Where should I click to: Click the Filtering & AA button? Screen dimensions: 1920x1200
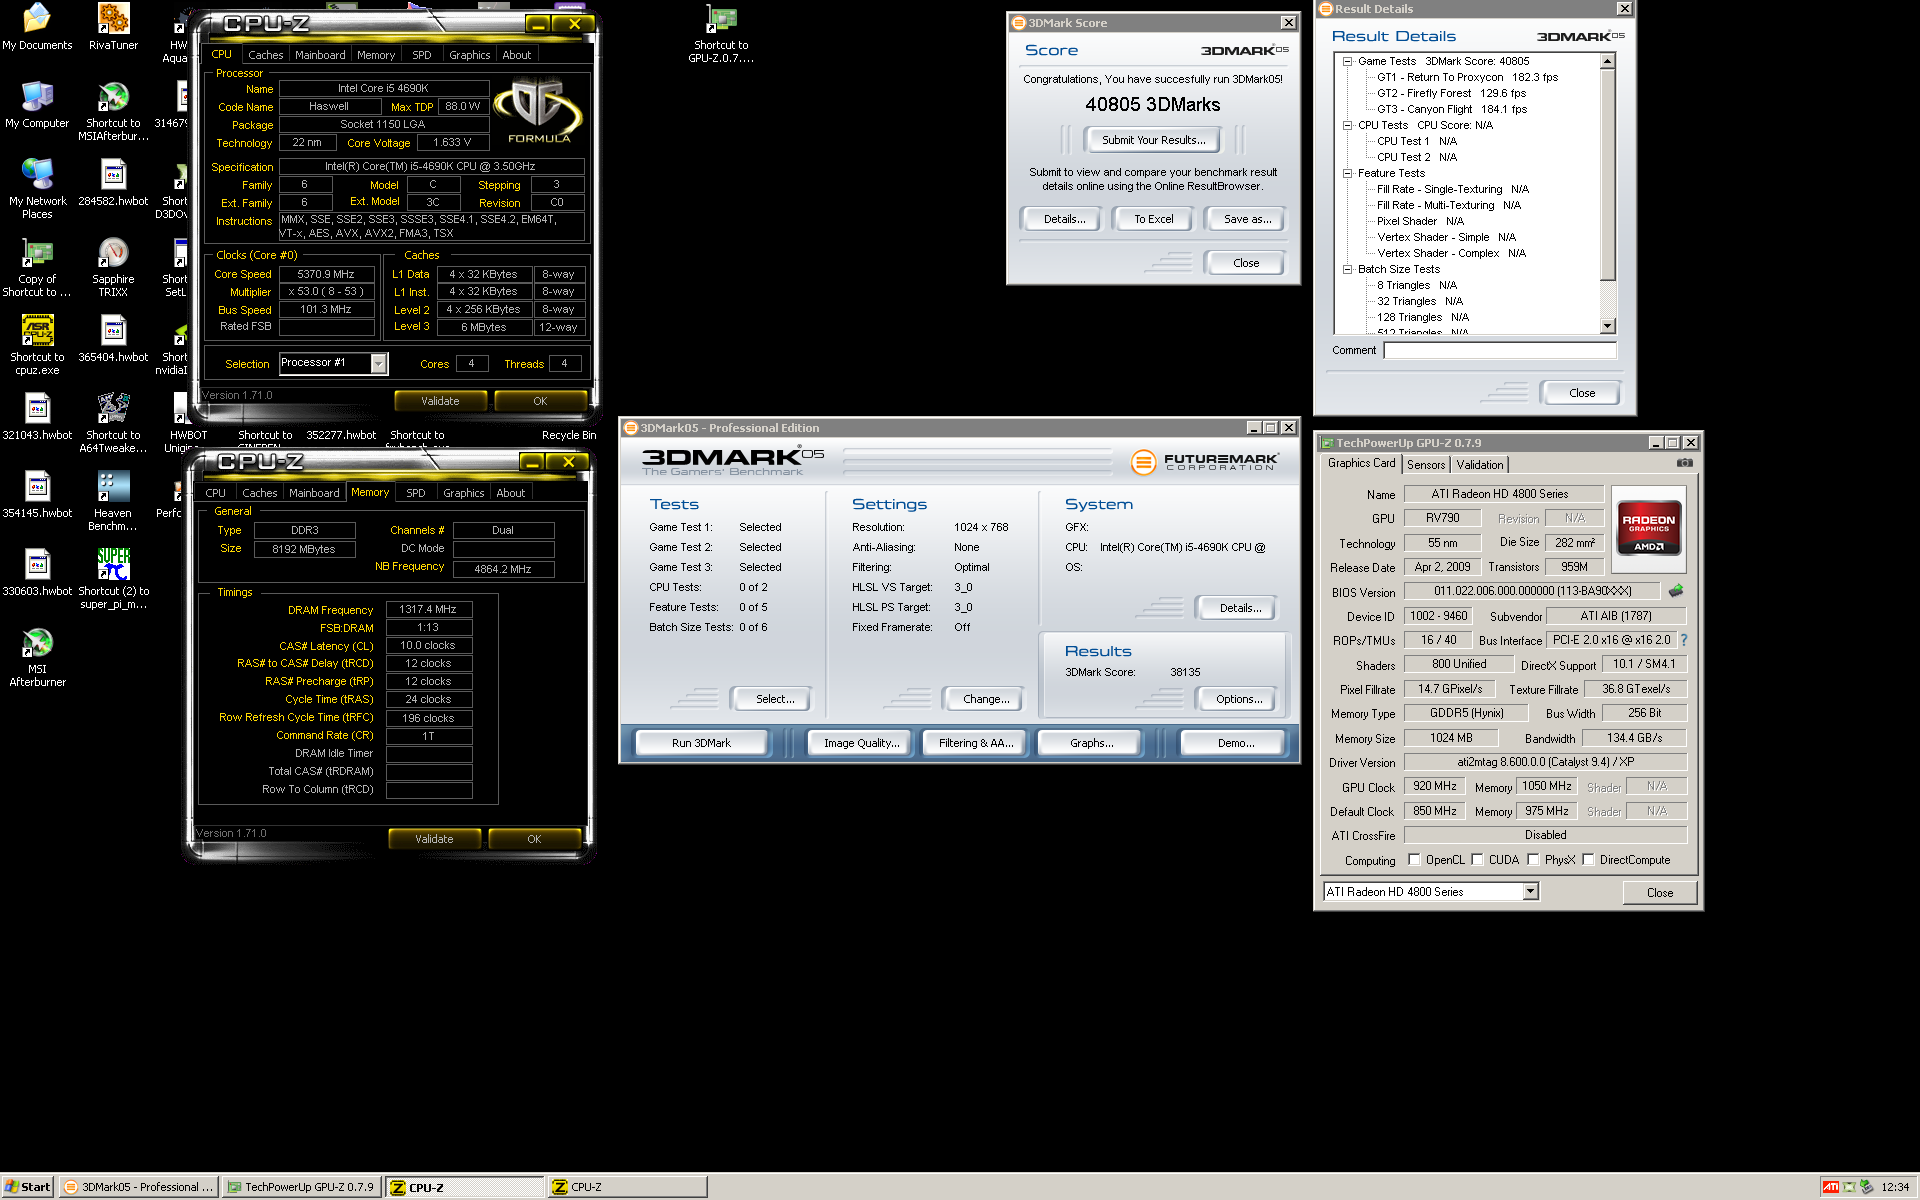976,743
